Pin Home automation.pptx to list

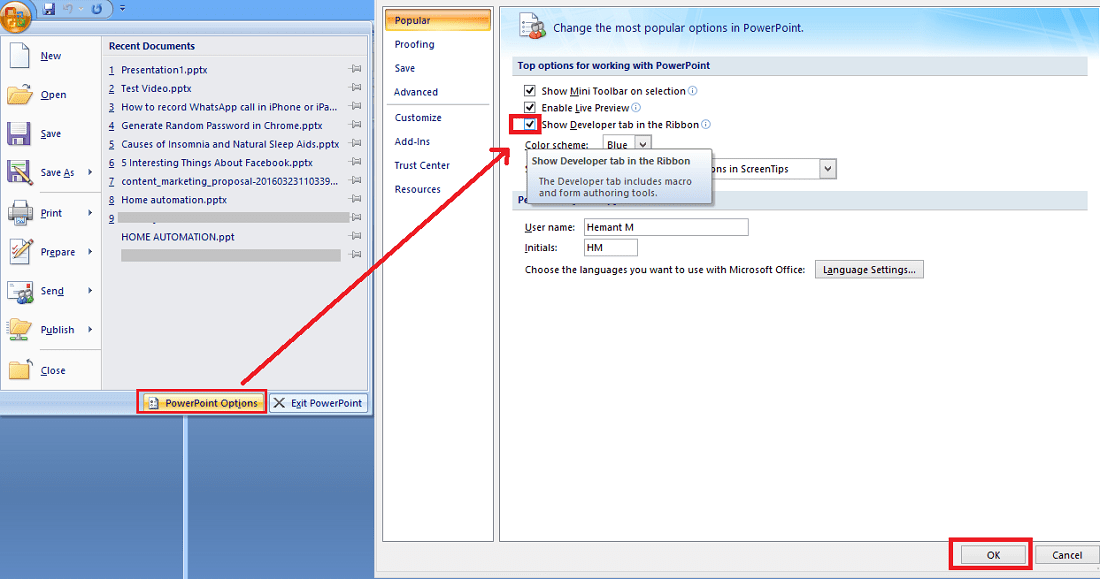(x=356, y=199)
